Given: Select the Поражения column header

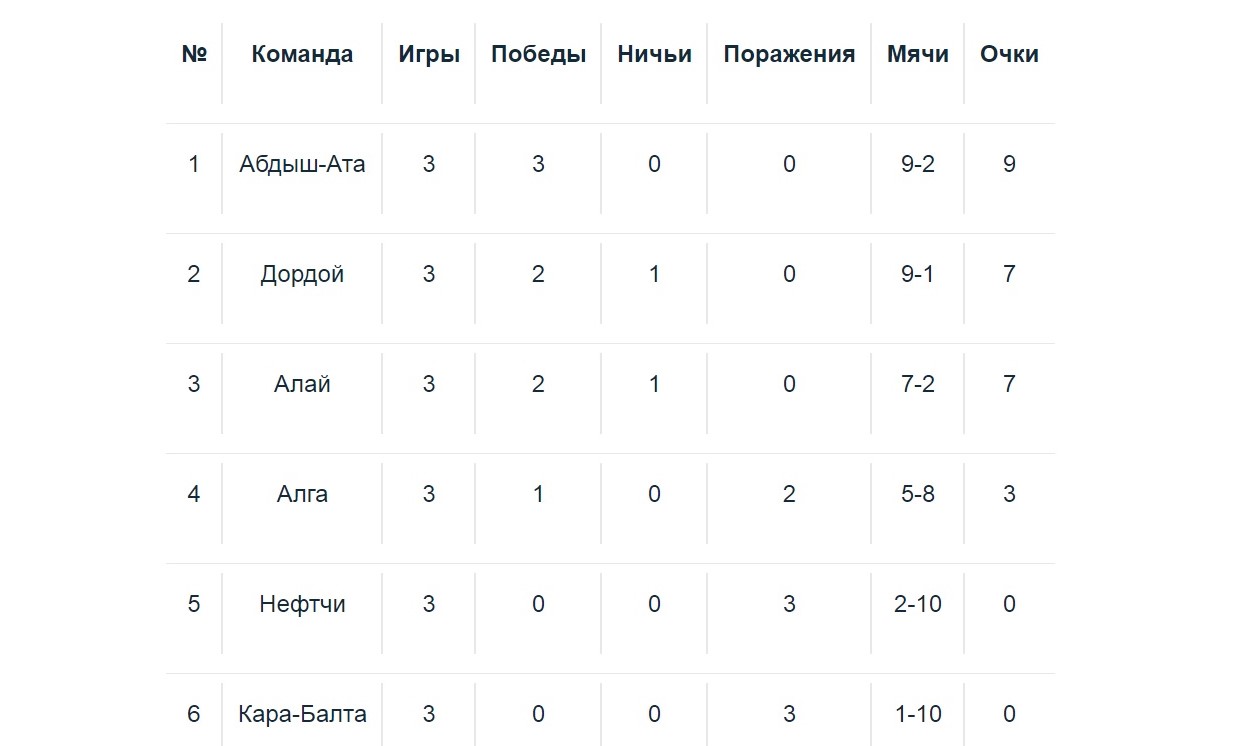Looking at the screenshot, I should [x=789, y=54].
